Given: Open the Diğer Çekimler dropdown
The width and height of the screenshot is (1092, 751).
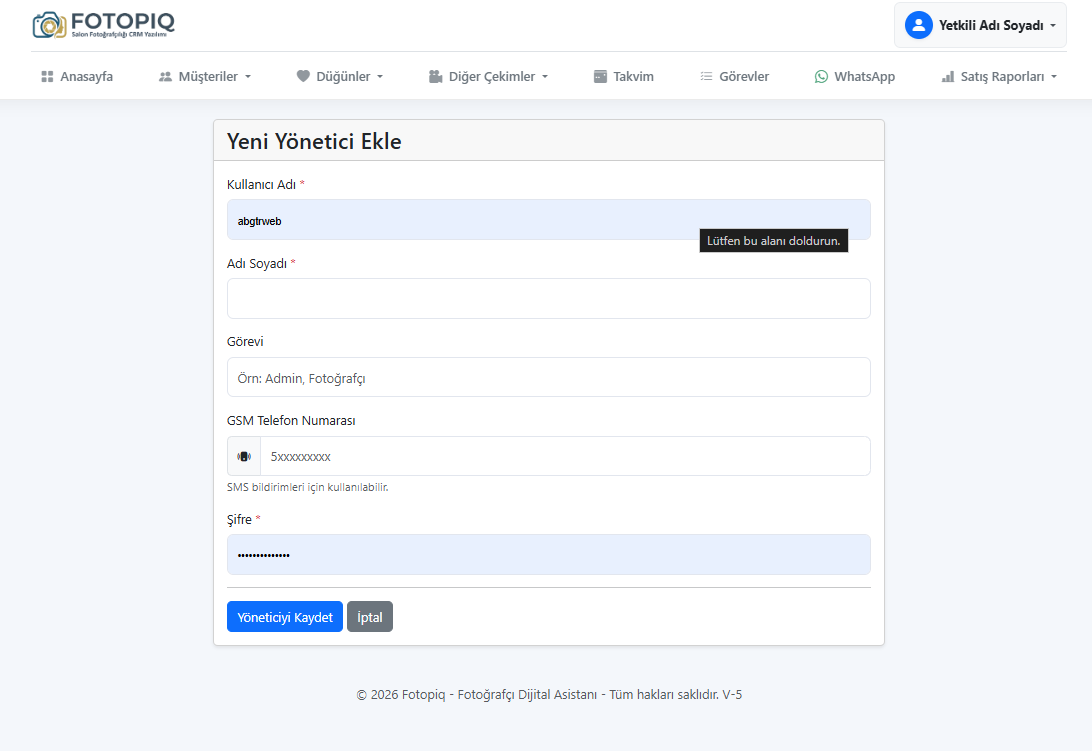Looking at the screenshot, I should coord(488,76).
